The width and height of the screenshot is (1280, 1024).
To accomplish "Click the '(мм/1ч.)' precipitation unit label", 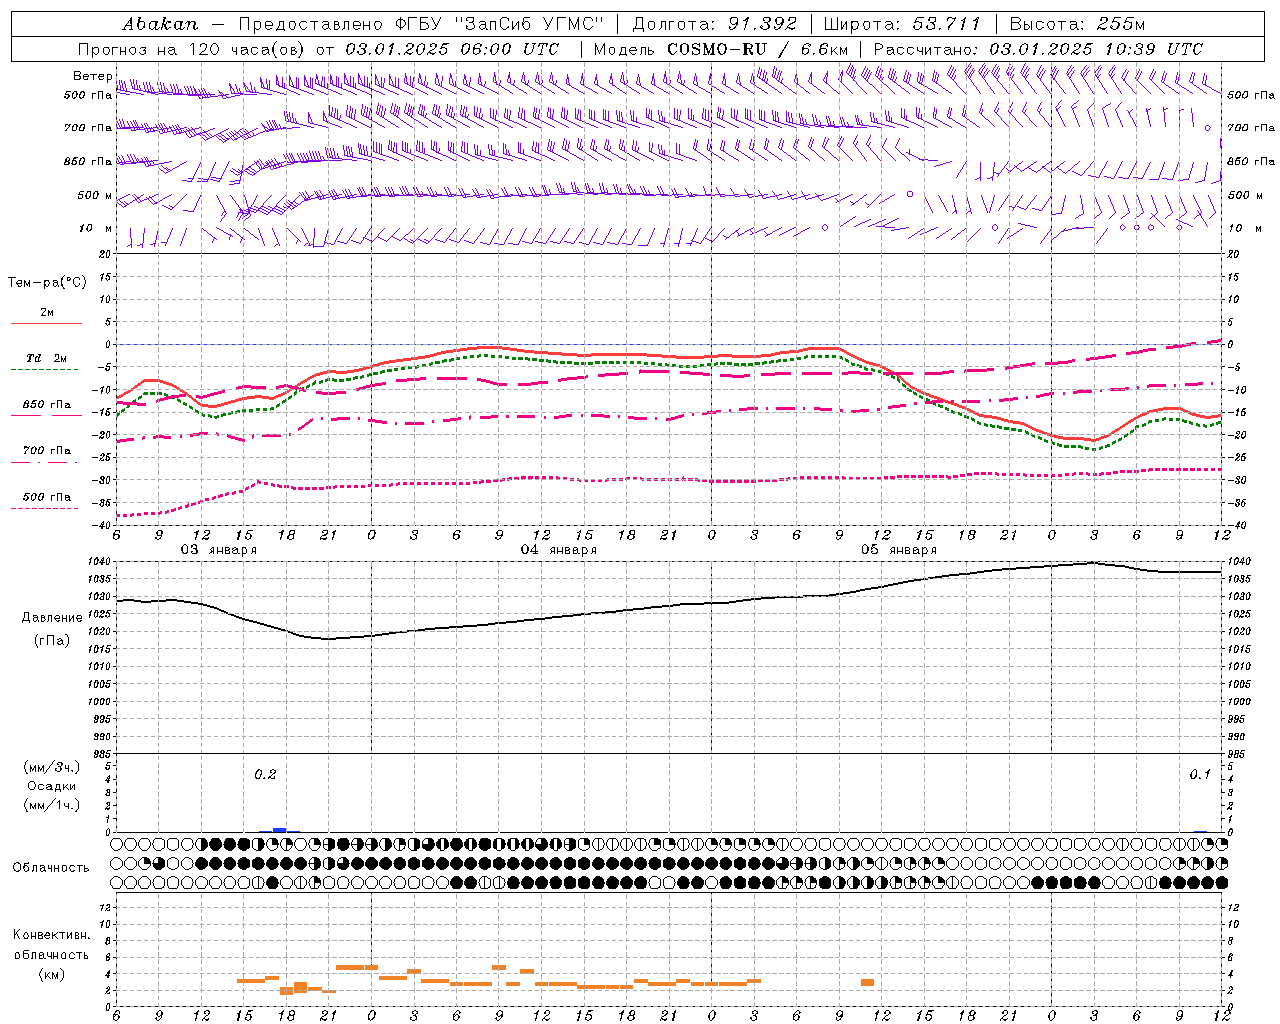I will [x=52, y=805].
